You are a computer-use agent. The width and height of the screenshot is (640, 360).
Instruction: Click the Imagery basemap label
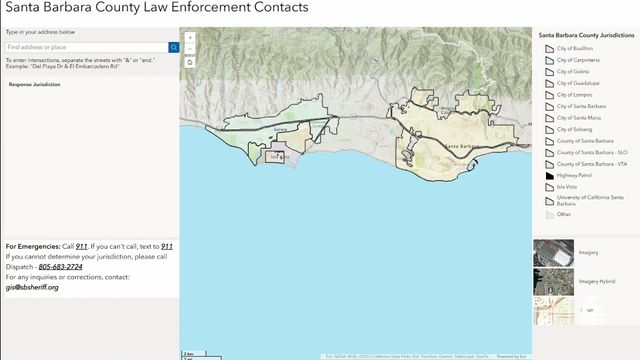click(x=588, y=253)
